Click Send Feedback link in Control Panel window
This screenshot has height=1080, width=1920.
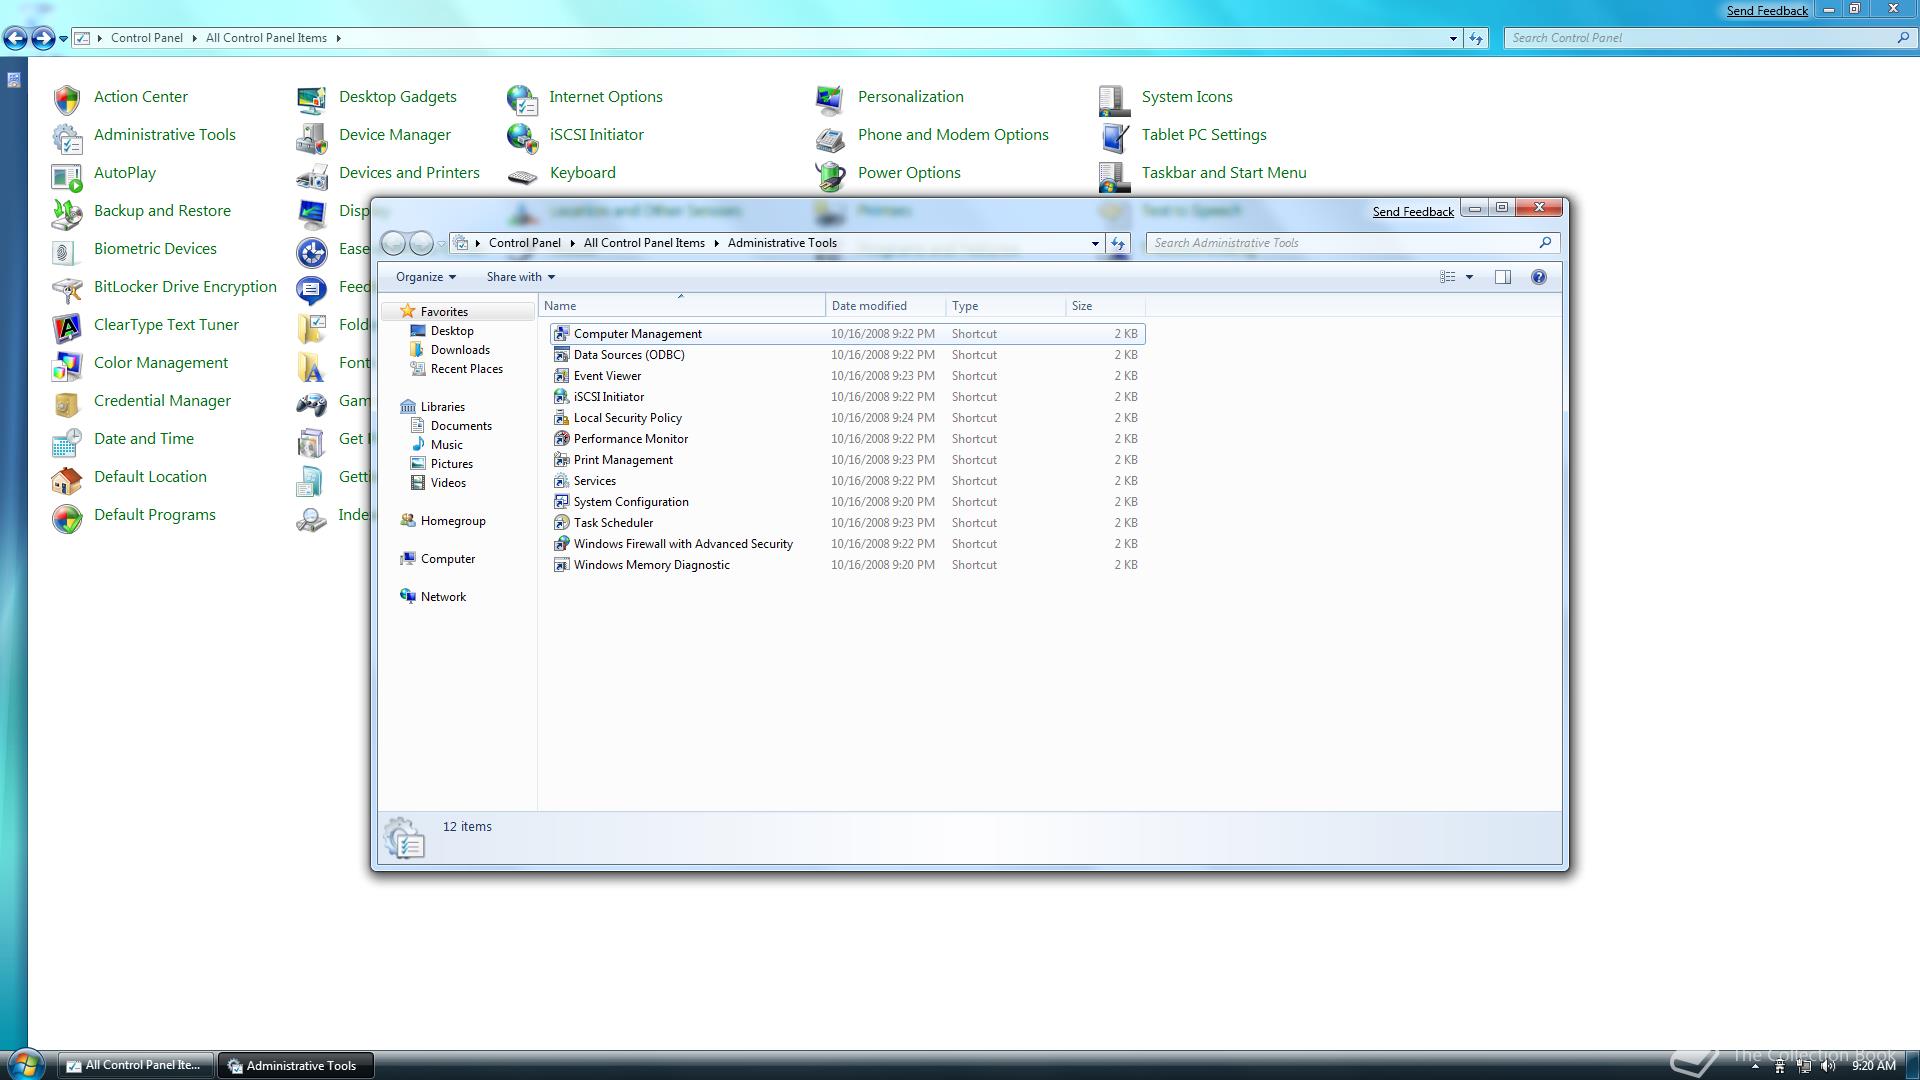point(1767,10)
